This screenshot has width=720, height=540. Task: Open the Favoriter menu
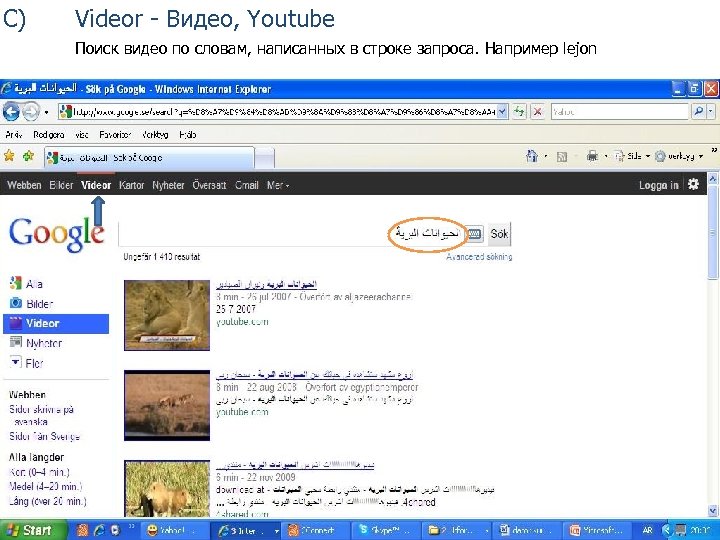(115, 135)
